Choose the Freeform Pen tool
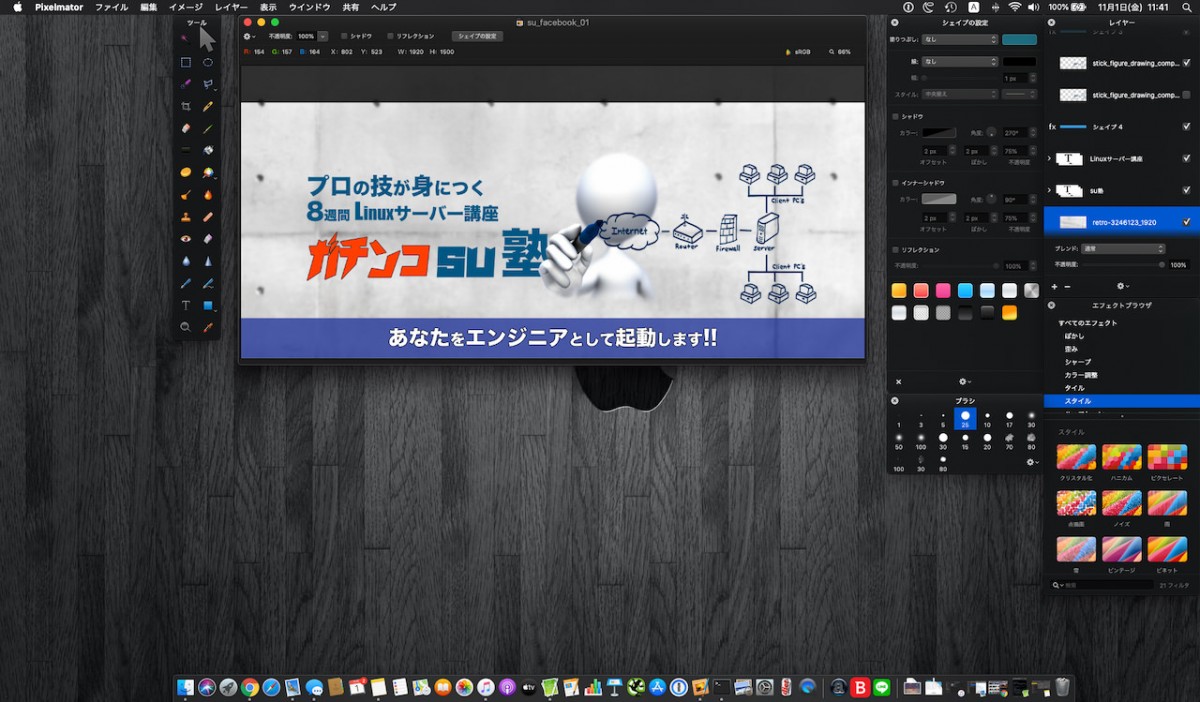Viewport: 1200px width, 702px height. (208, 283)
